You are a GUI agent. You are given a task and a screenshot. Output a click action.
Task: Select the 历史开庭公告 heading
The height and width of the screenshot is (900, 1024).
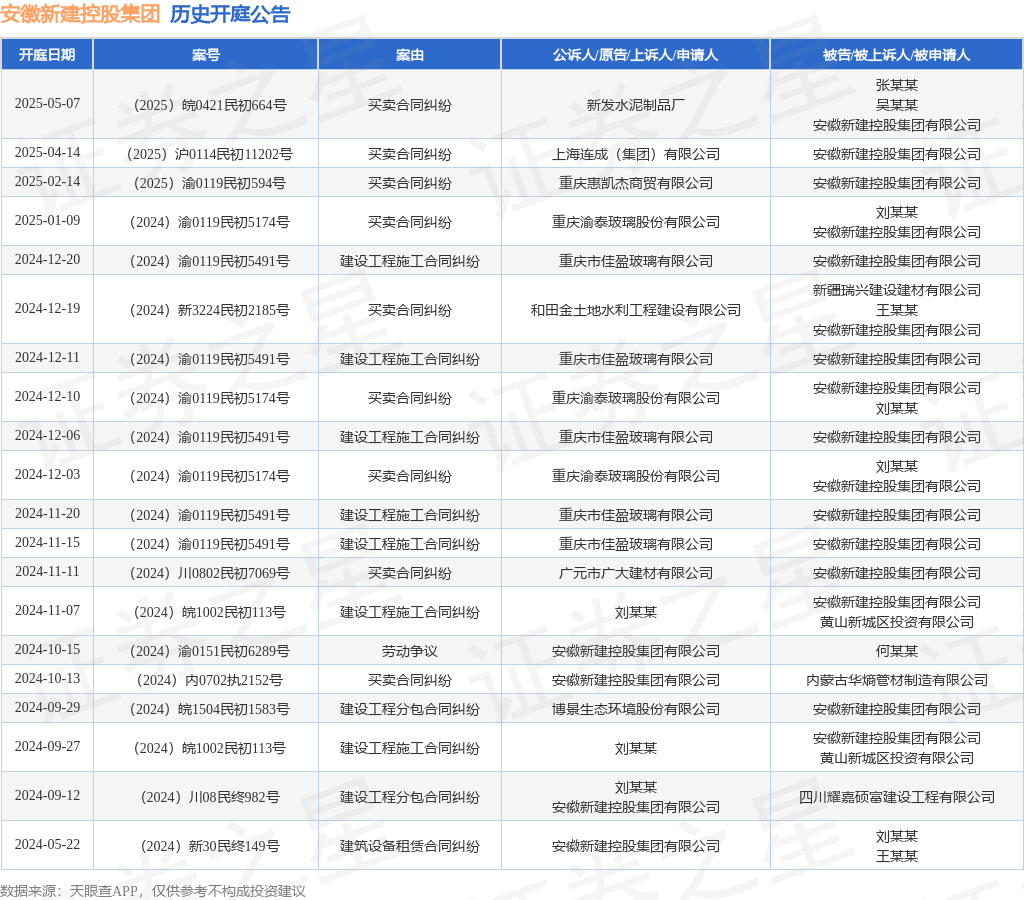(x=230, y=14)
